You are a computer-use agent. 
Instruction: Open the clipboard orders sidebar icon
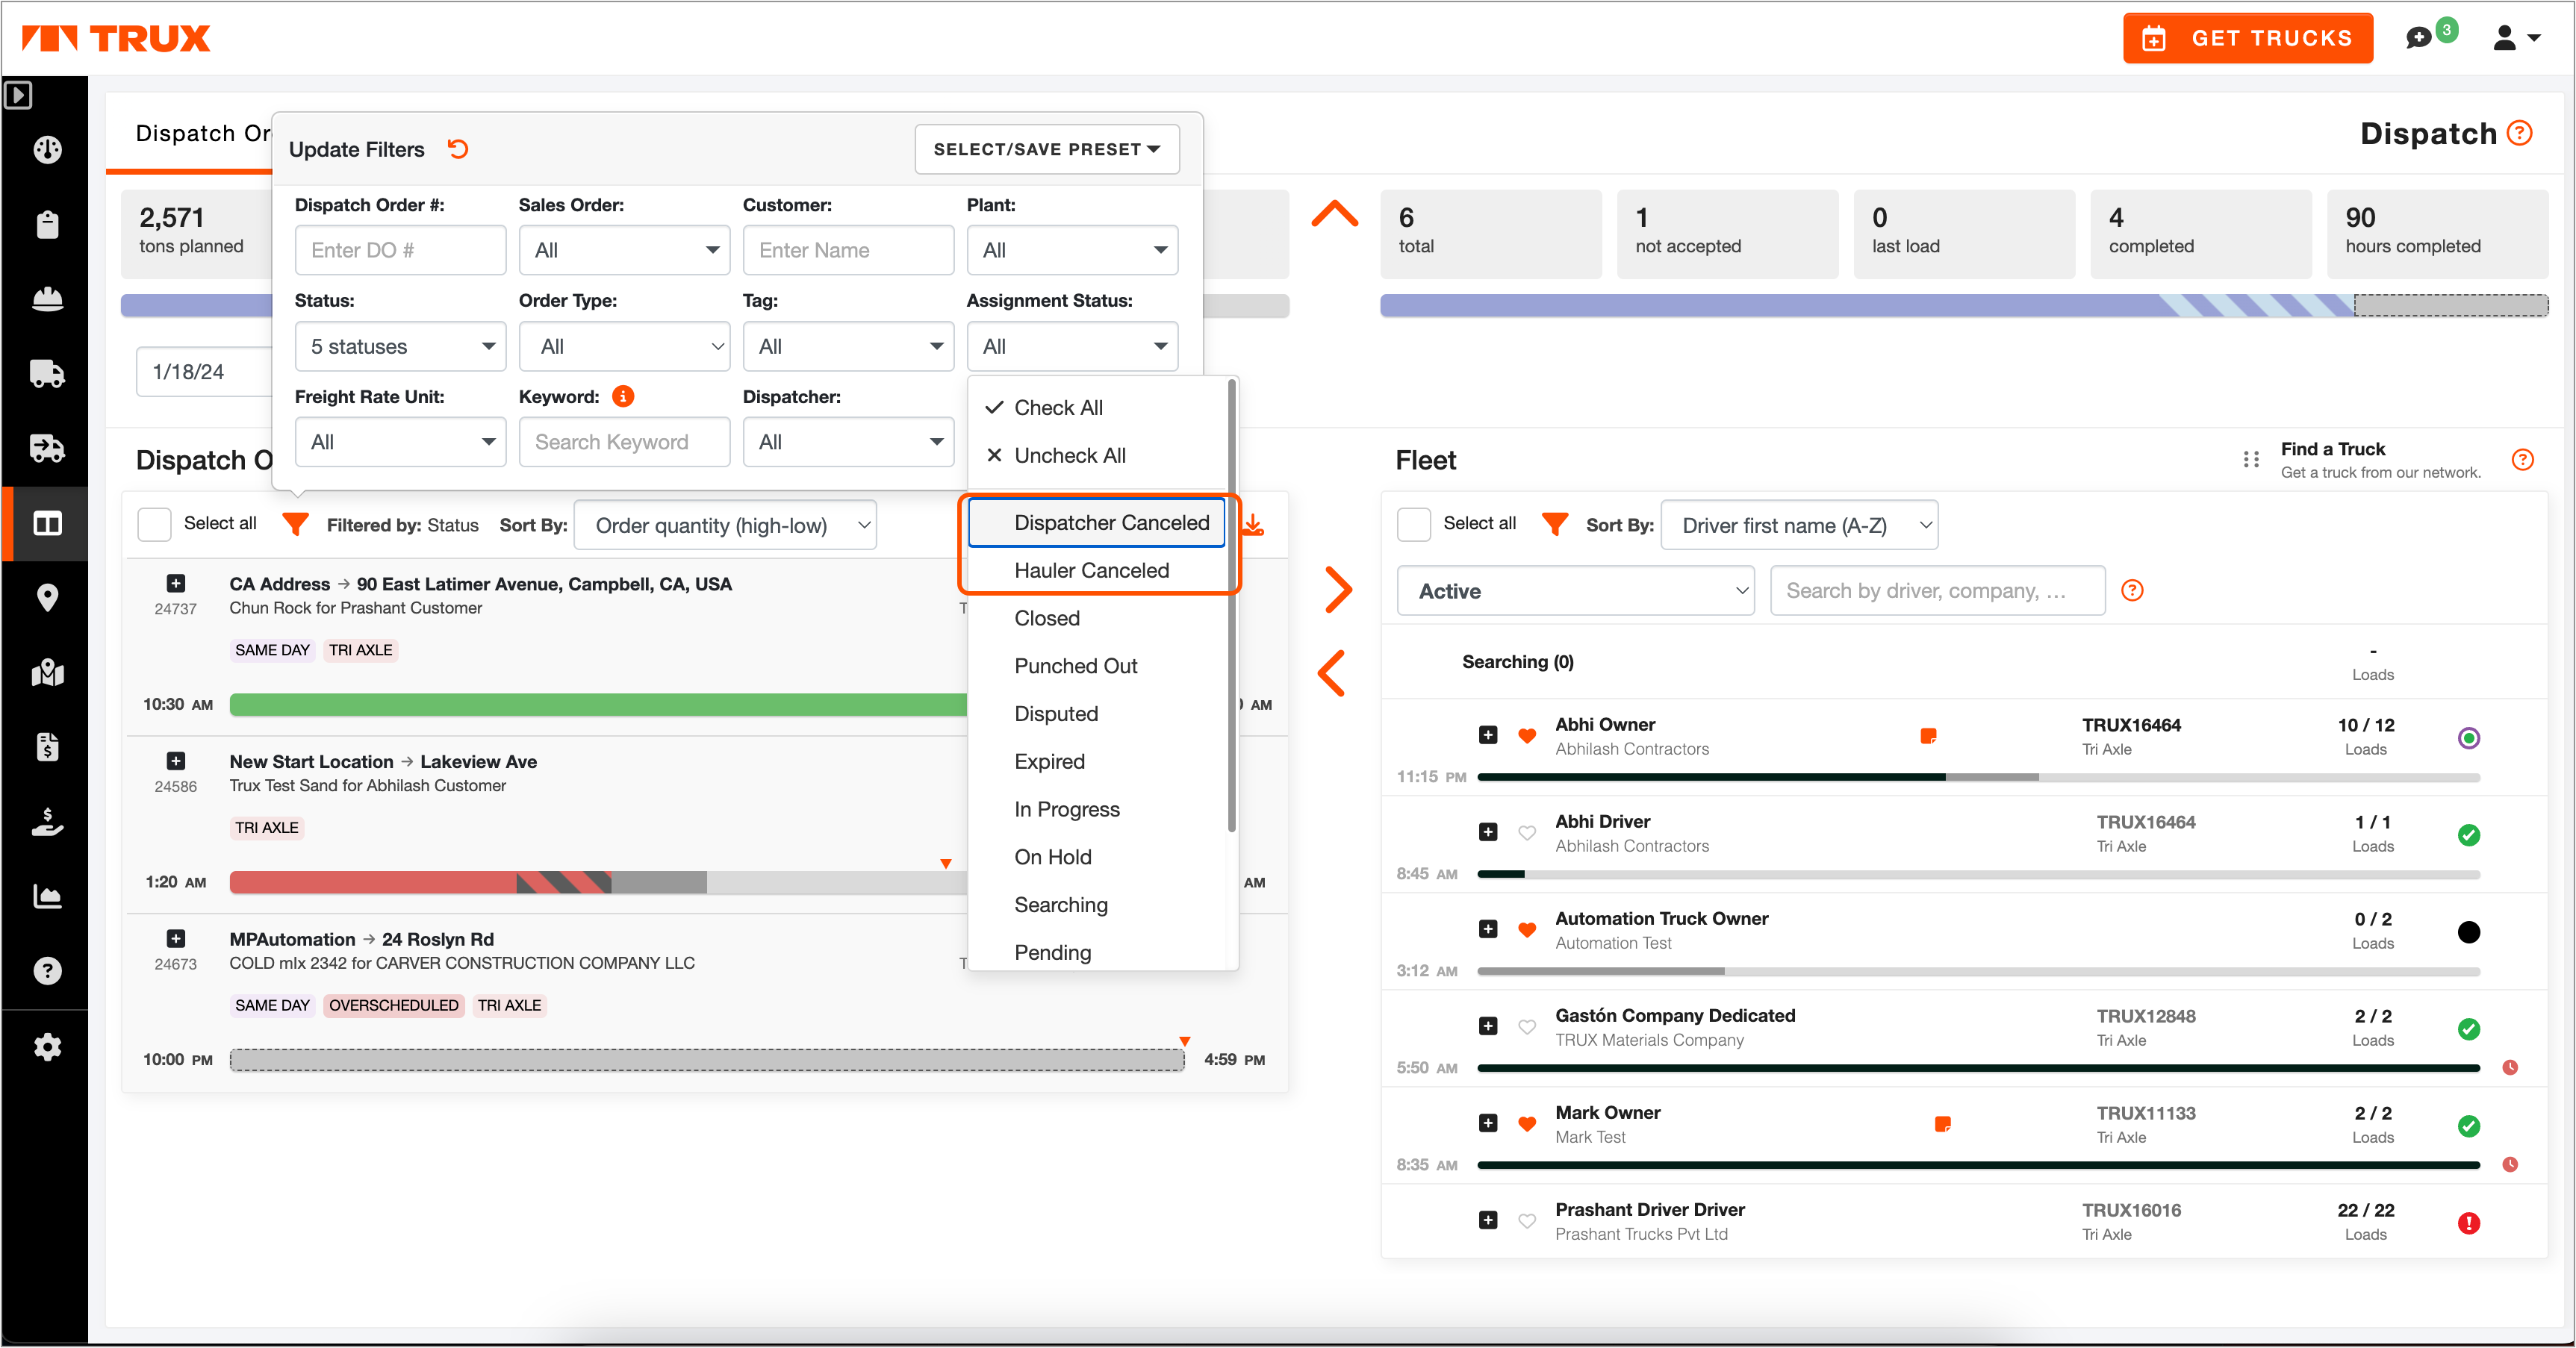point(47,224)
